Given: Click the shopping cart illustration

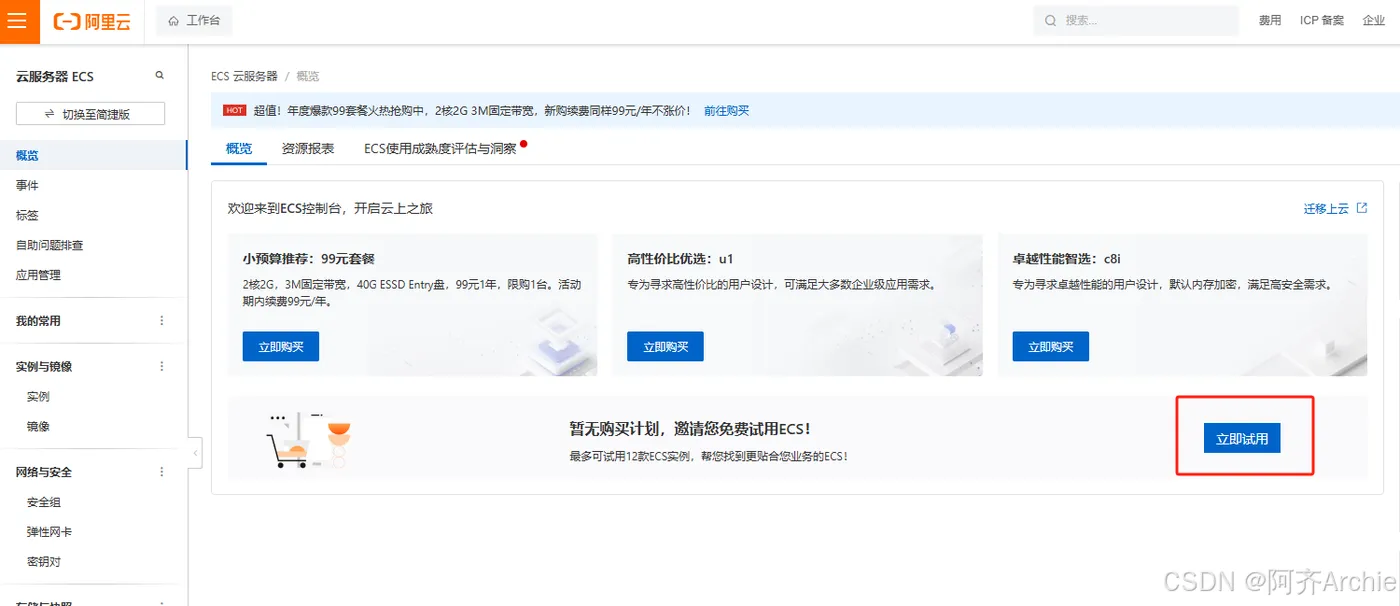Looking at the screenshot, I should tap(308, 440).
